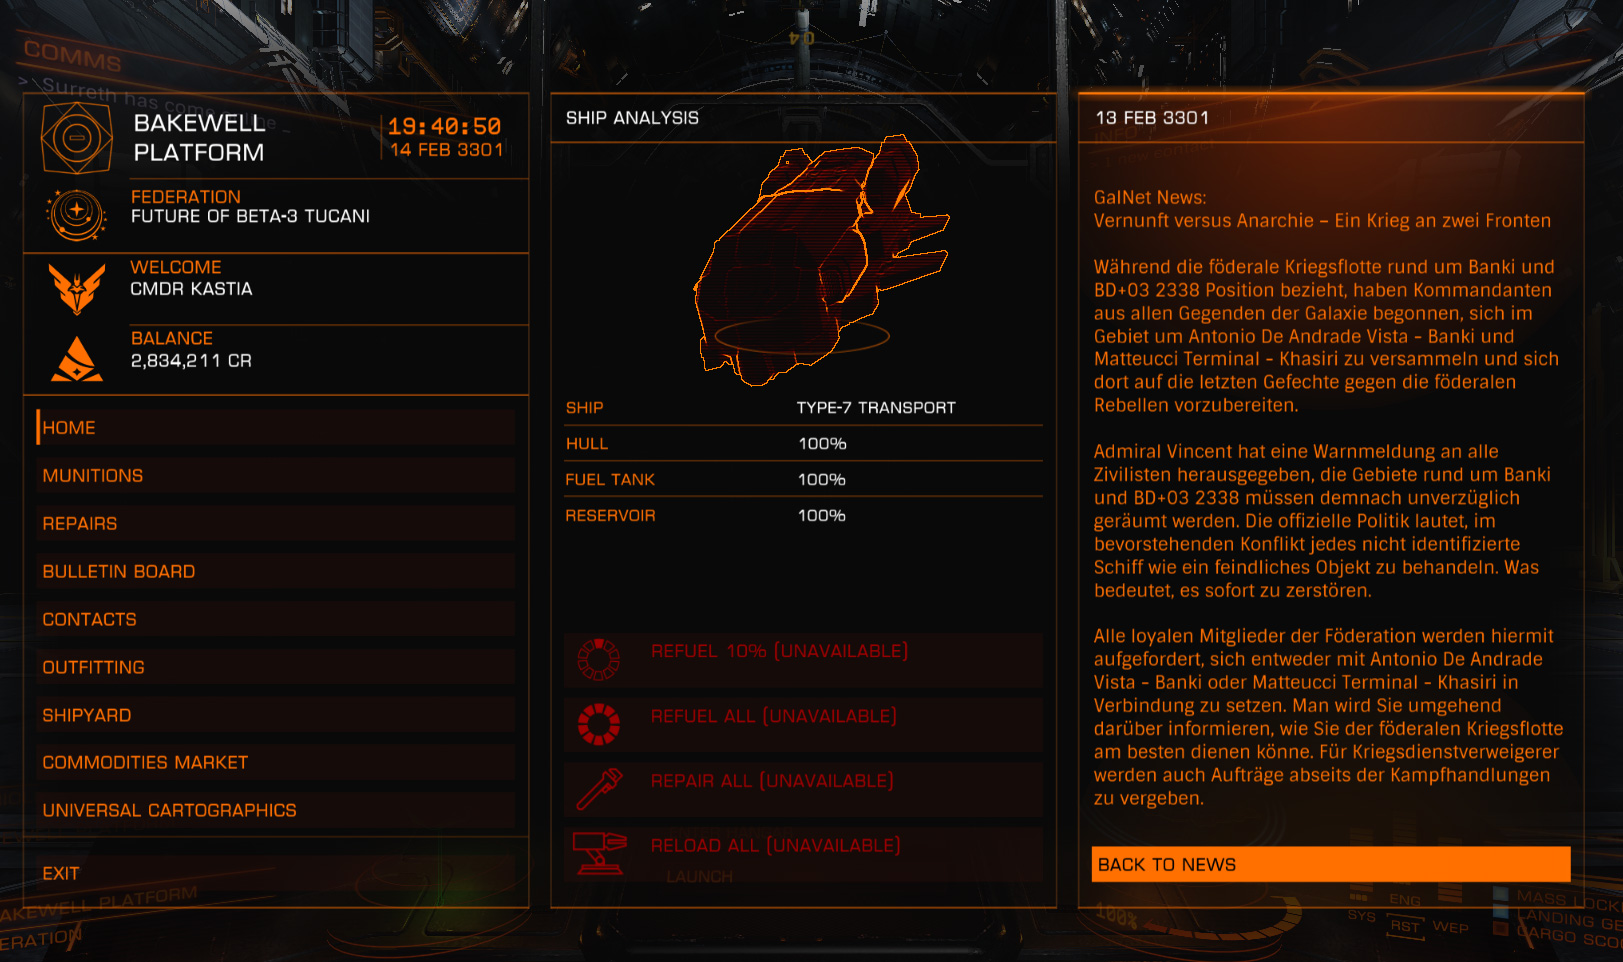The image size is (1623, 962).
Task: Click the RST power distributor label
Action: tap(1405, 926)
